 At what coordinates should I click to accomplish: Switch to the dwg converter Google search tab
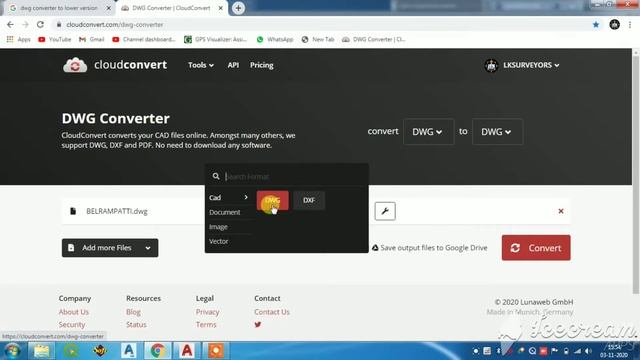pos(59,8)
